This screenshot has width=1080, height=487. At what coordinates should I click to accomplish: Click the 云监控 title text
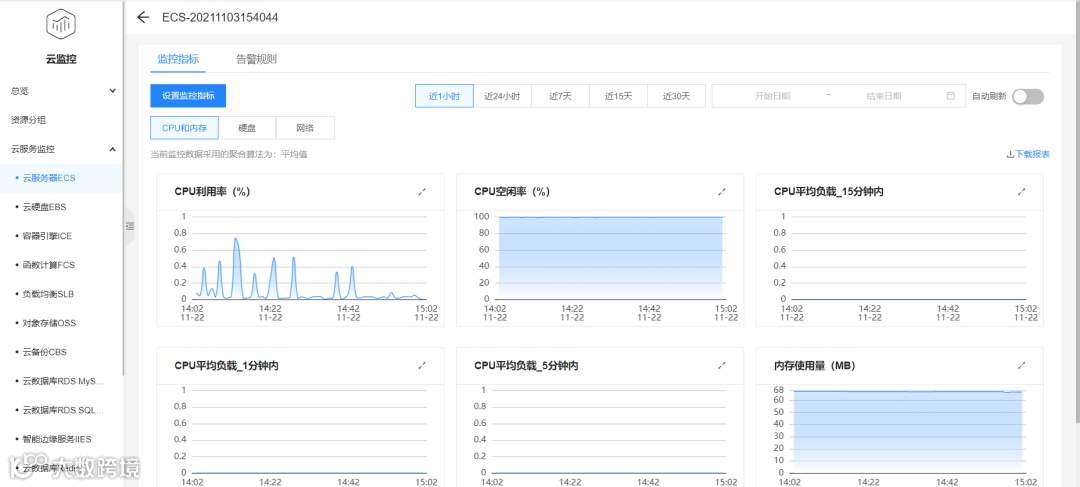point(61,59)
